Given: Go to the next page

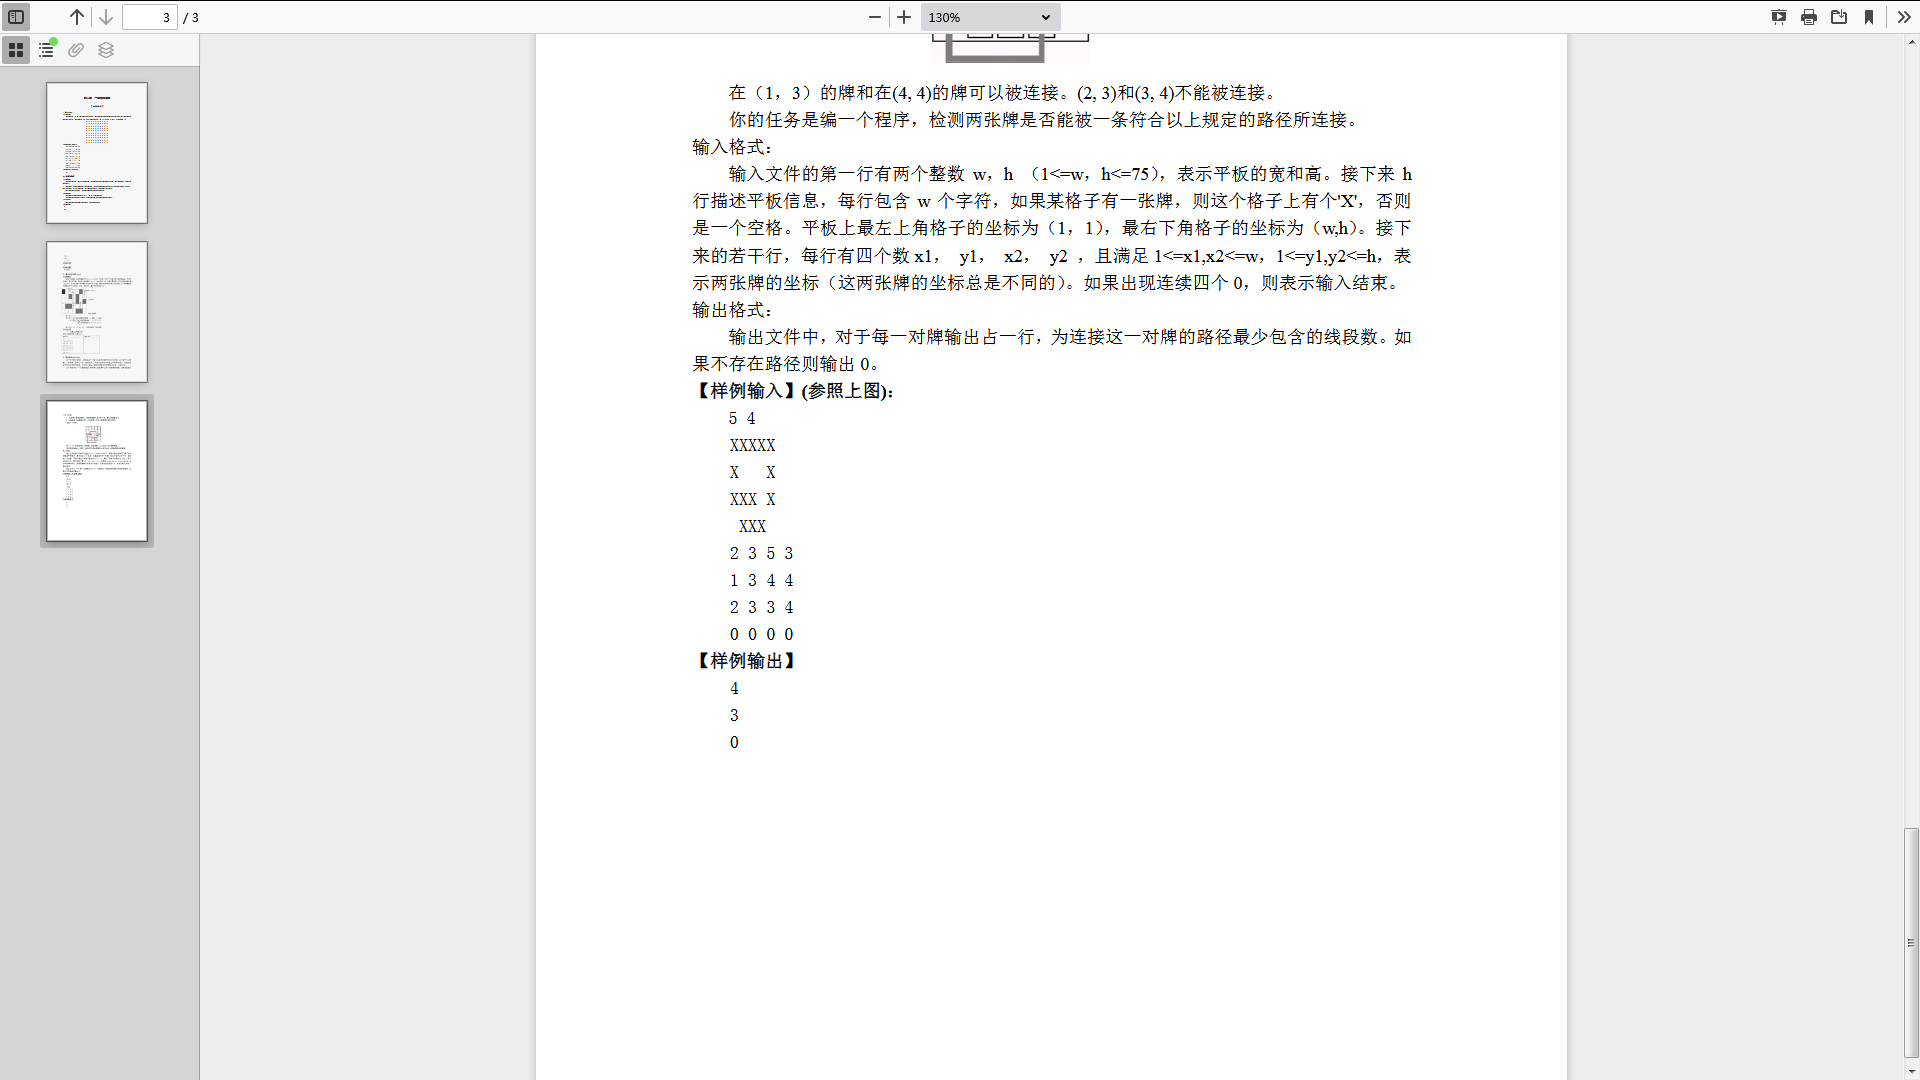Looking at the screenshot, I should pyautogui.click(x=106, y=17).
